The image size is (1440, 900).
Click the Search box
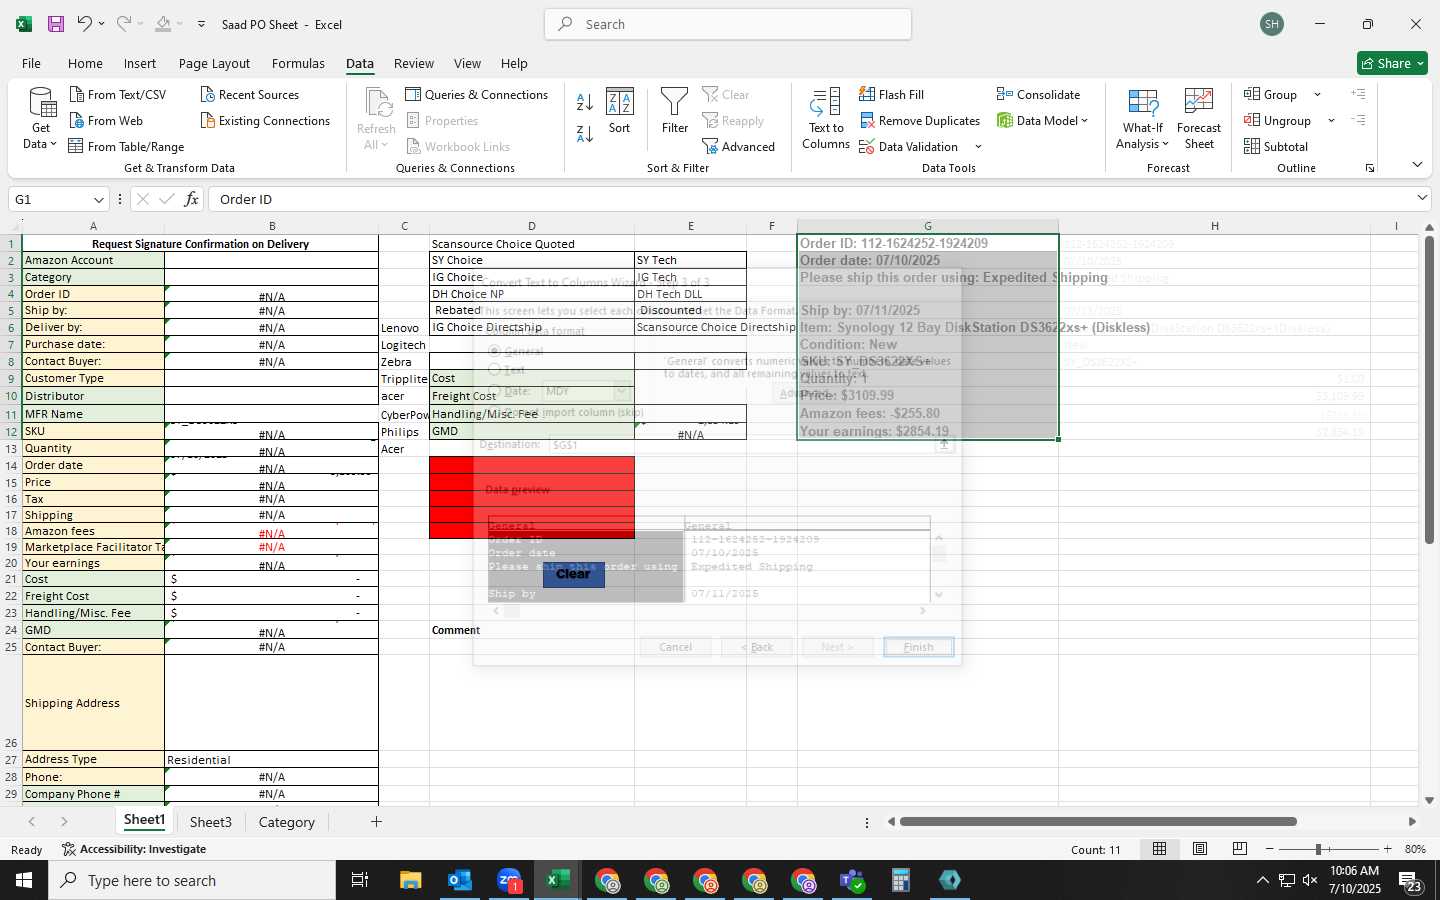pyautogui.click(x=728, y=24)
